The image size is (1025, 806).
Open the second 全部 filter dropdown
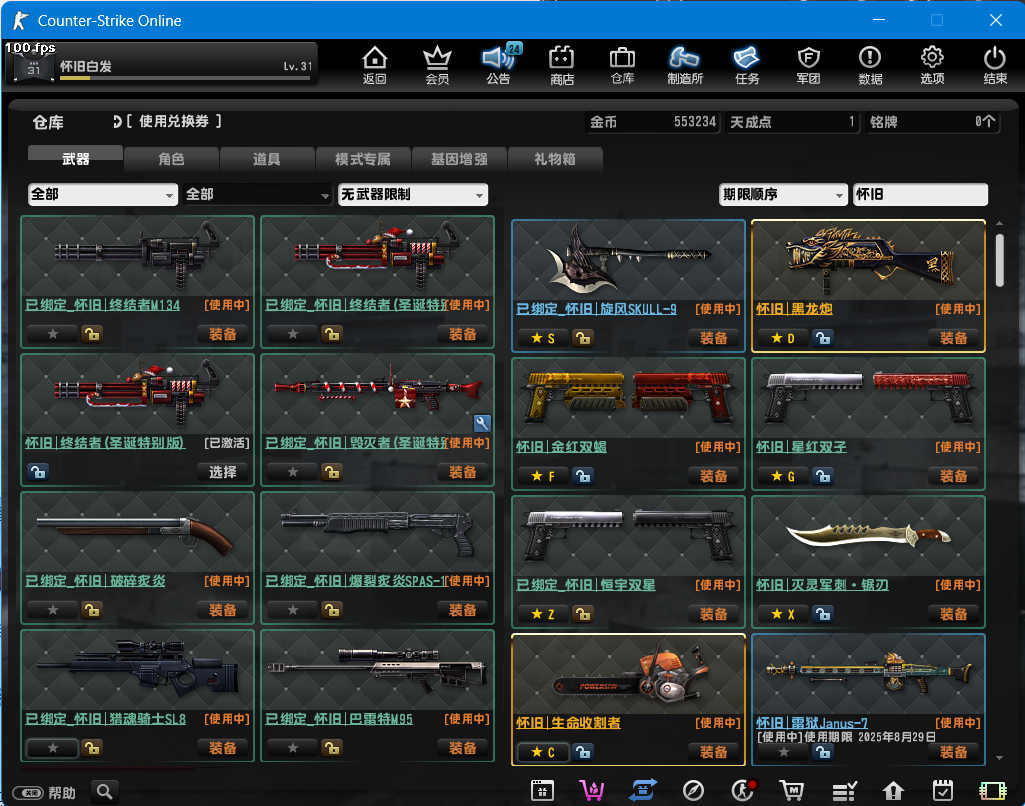[258, 194]
